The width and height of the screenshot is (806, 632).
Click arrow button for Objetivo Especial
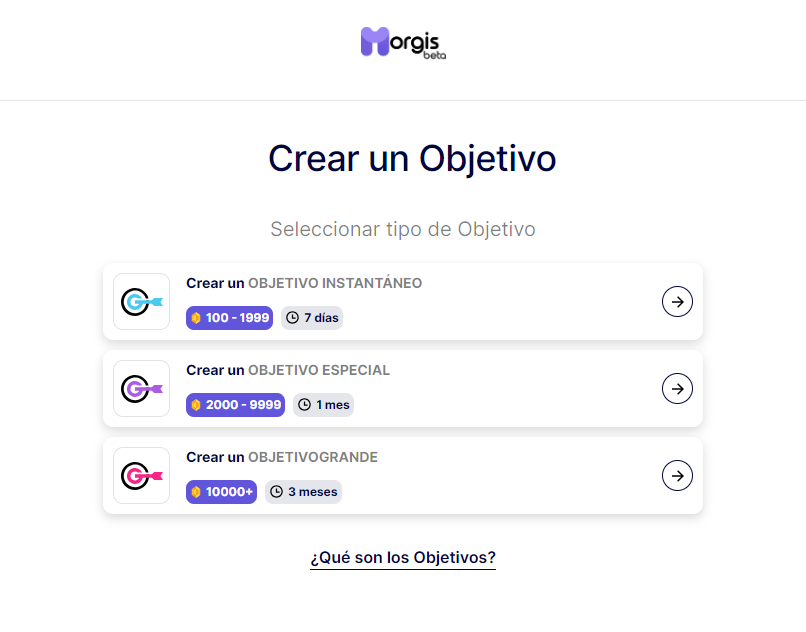pos(677,388)
